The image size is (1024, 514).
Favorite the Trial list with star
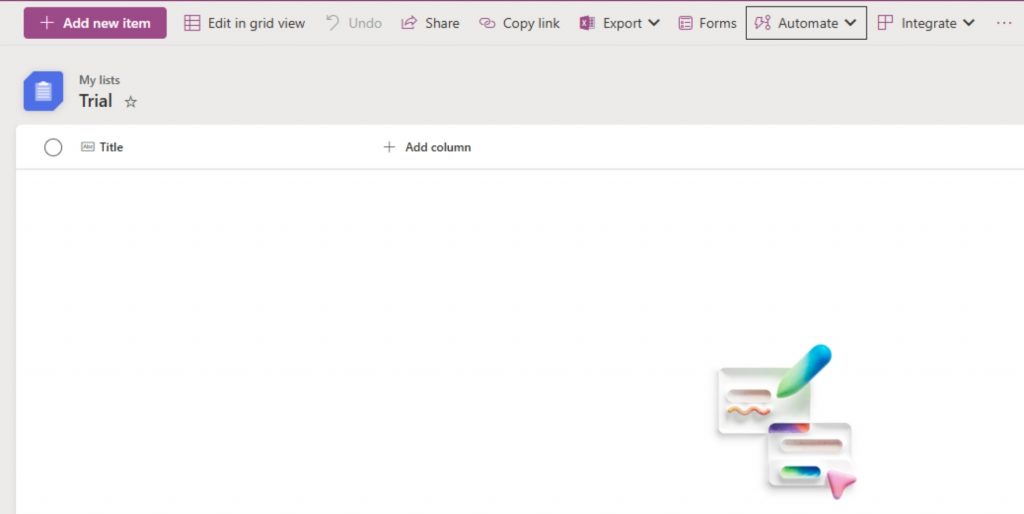[131, 102]
